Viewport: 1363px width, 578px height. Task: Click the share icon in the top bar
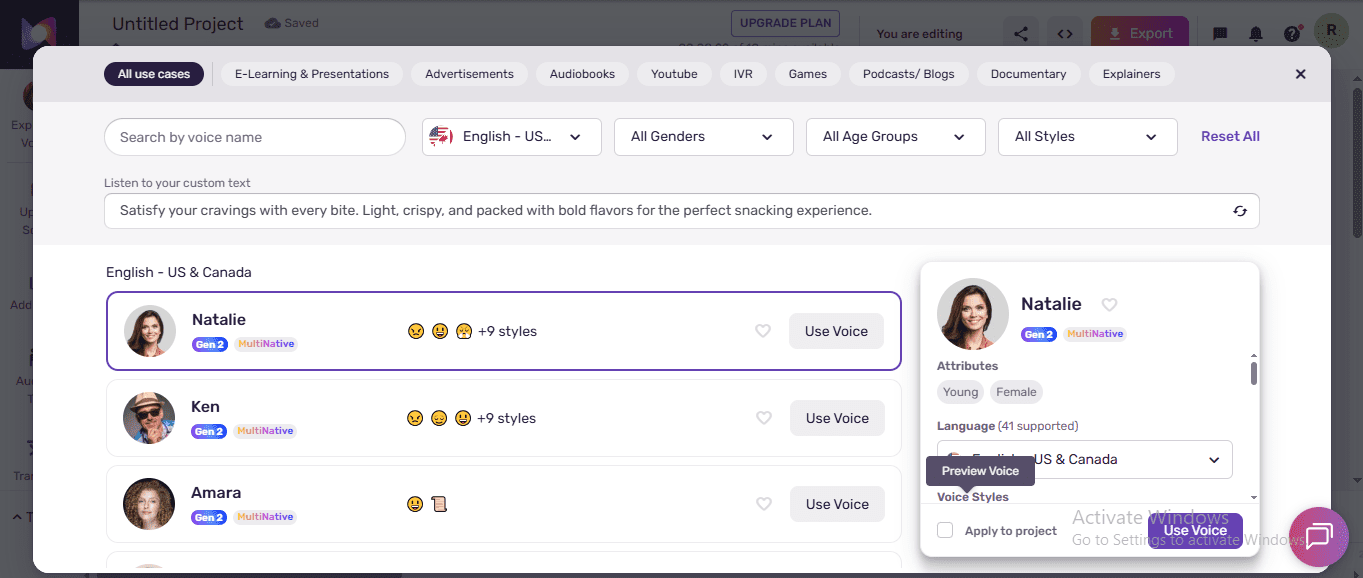point(1021,33)
